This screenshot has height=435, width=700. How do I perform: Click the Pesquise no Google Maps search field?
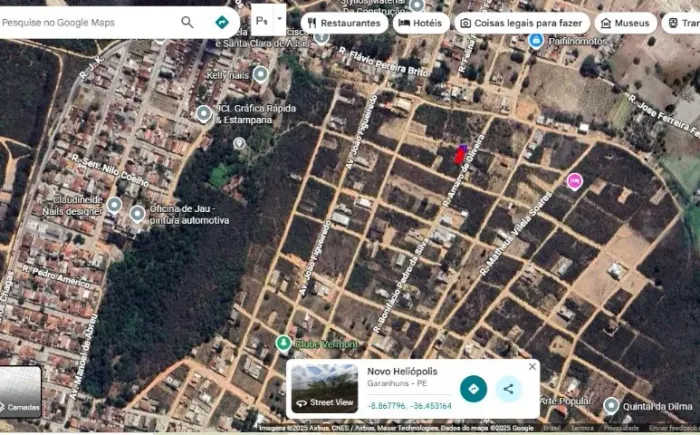tap(89, 22)
